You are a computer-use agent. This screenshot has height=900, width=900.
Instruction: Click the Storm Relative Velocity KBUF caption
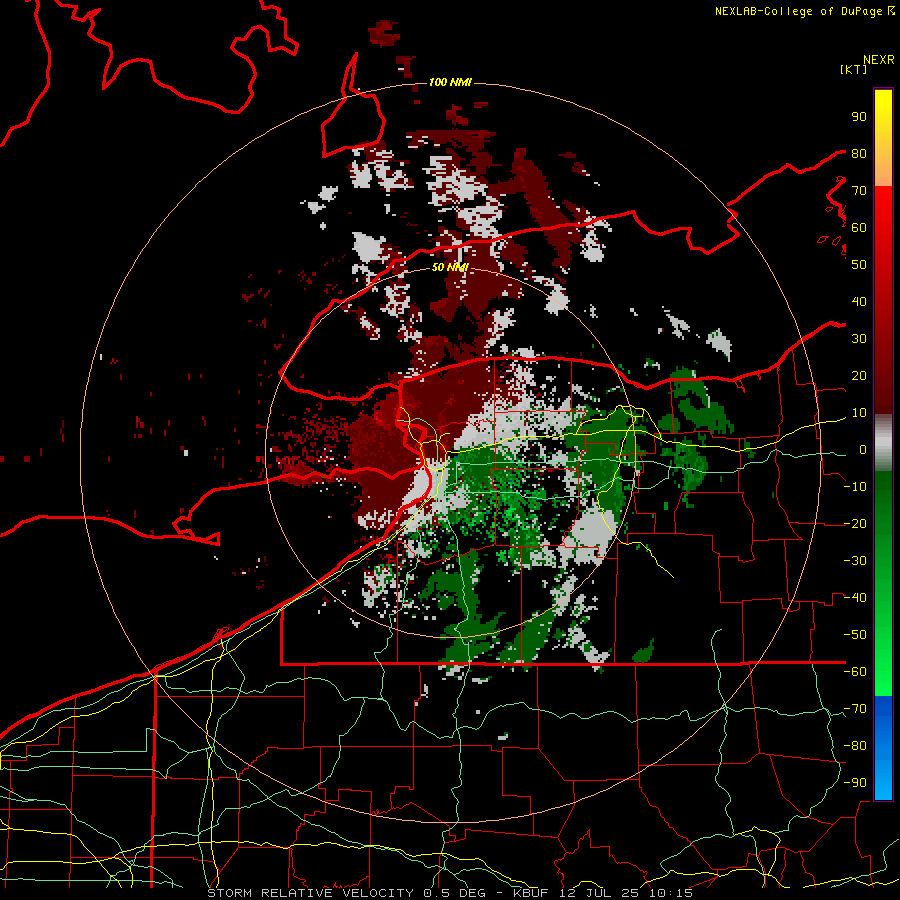pos(450,893)
